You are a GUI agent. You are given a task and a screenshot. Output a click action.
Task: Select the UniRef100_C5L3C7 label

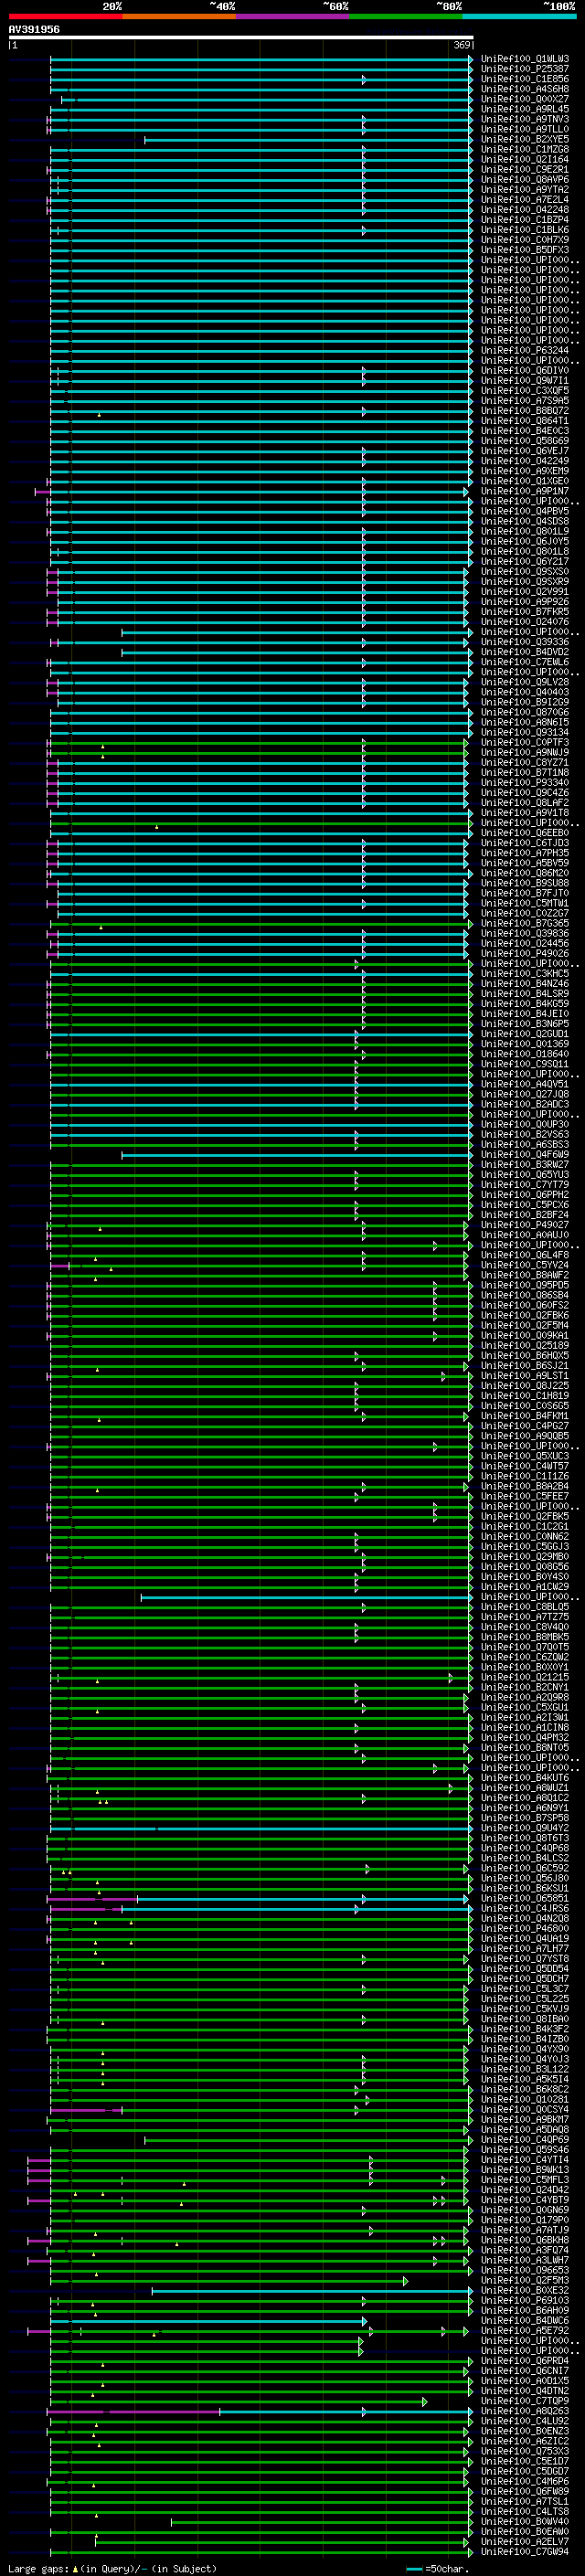pyautogui.click(x=525, y=1989)
